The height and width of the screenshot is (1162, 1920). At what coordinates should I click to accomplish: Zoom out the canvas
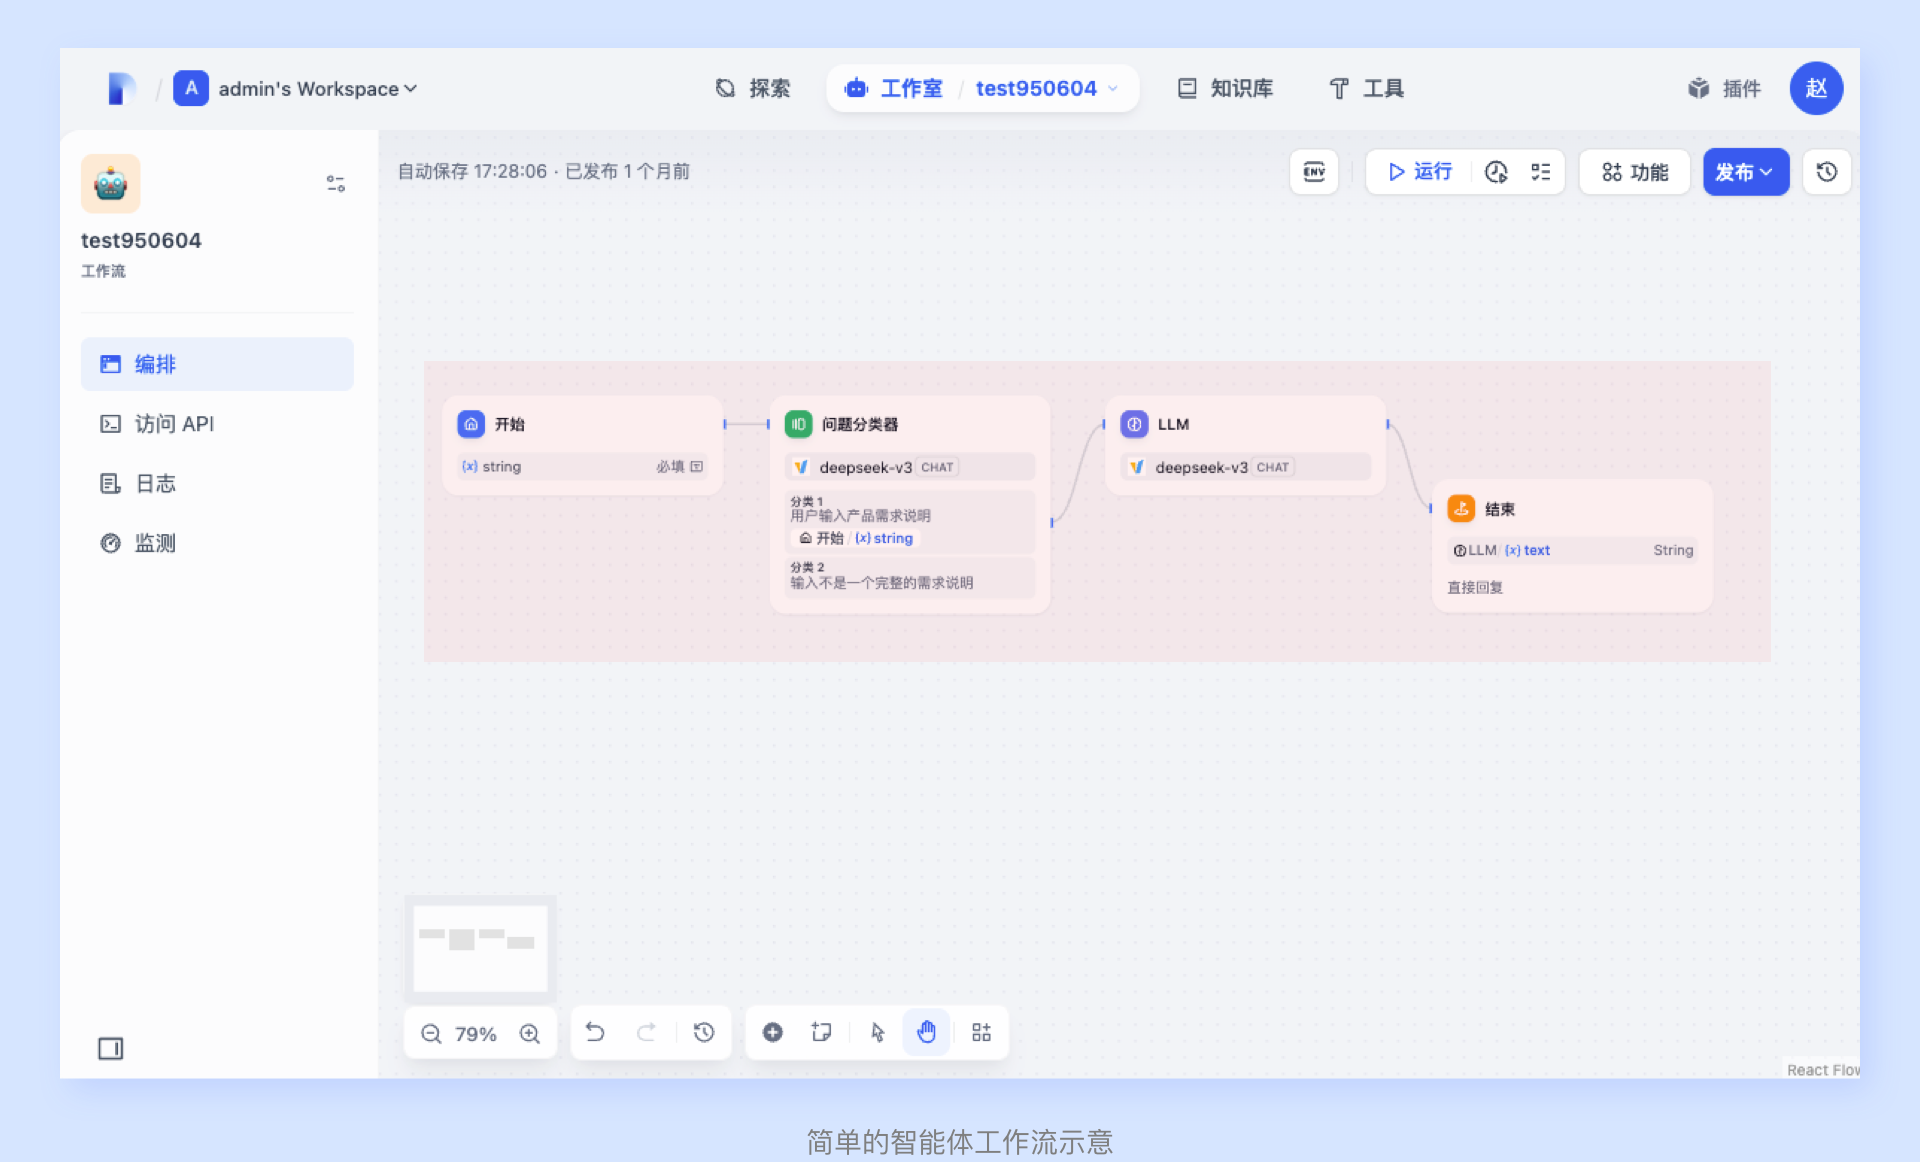coord(431,1034)
